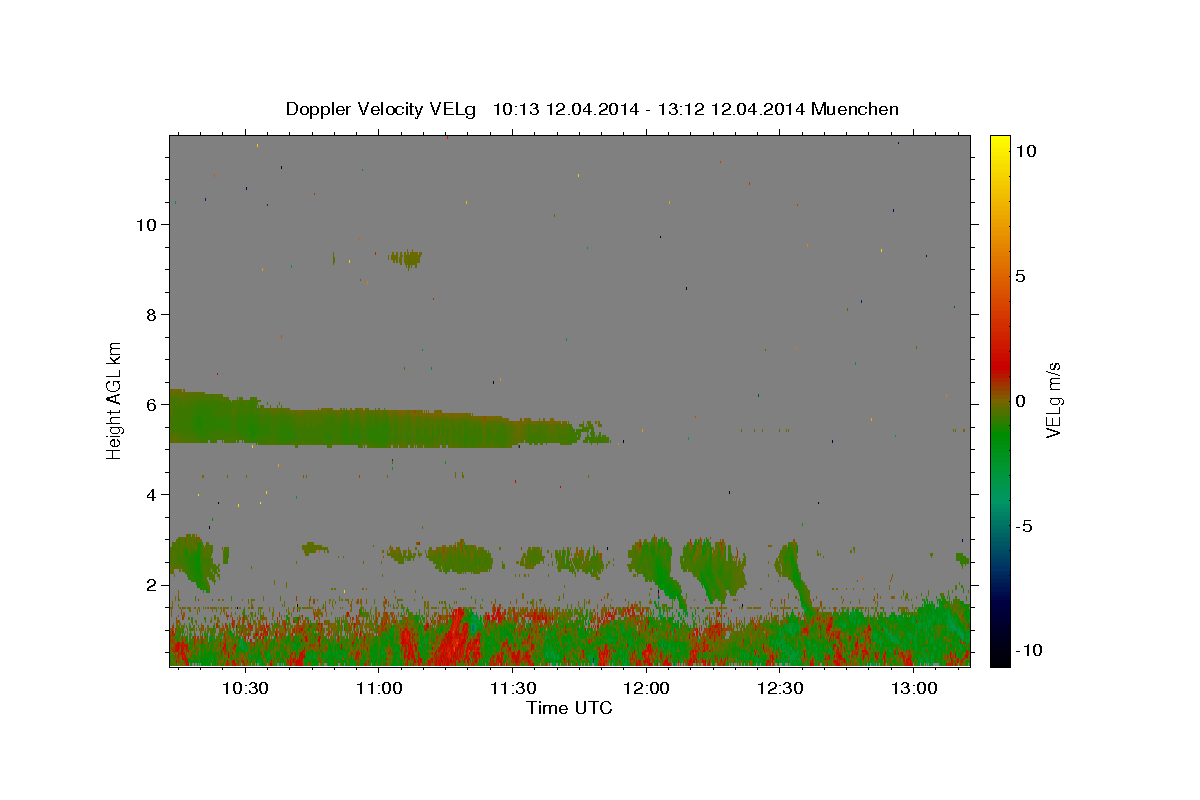This screenshot has height=800, width=1200.
Task: Click the fall streak below 3 km near 12:30
Action: 795,575
